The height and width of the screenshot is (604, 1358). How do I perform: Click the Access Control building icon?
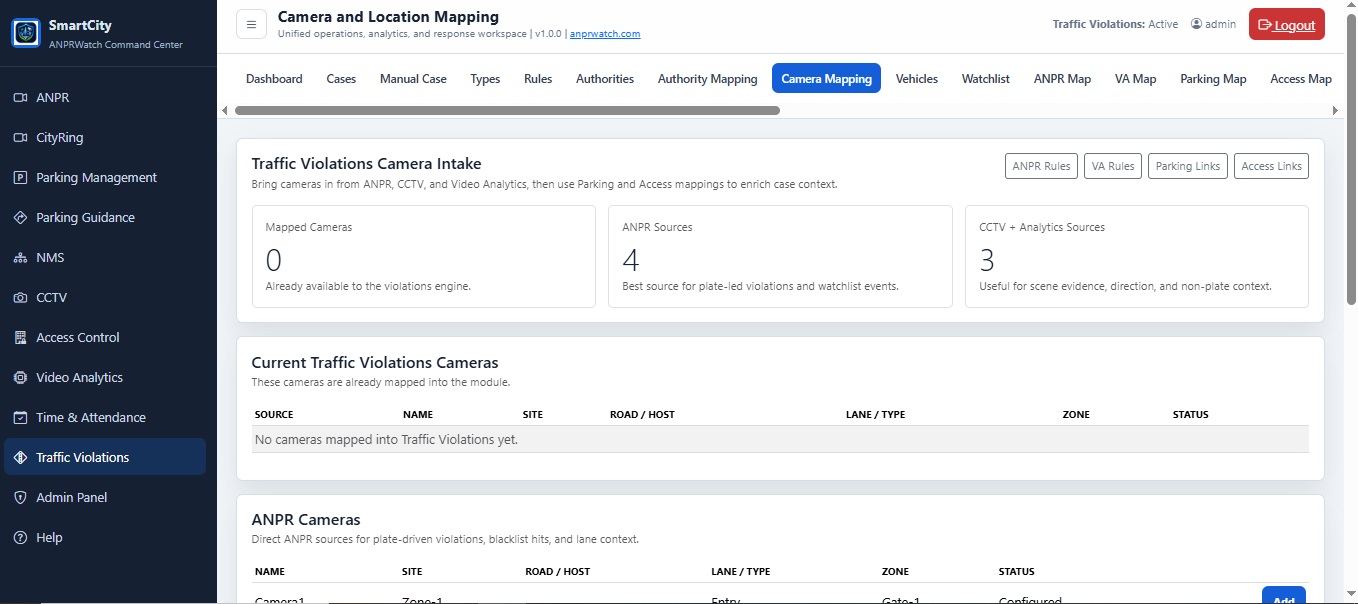point(20,338)
